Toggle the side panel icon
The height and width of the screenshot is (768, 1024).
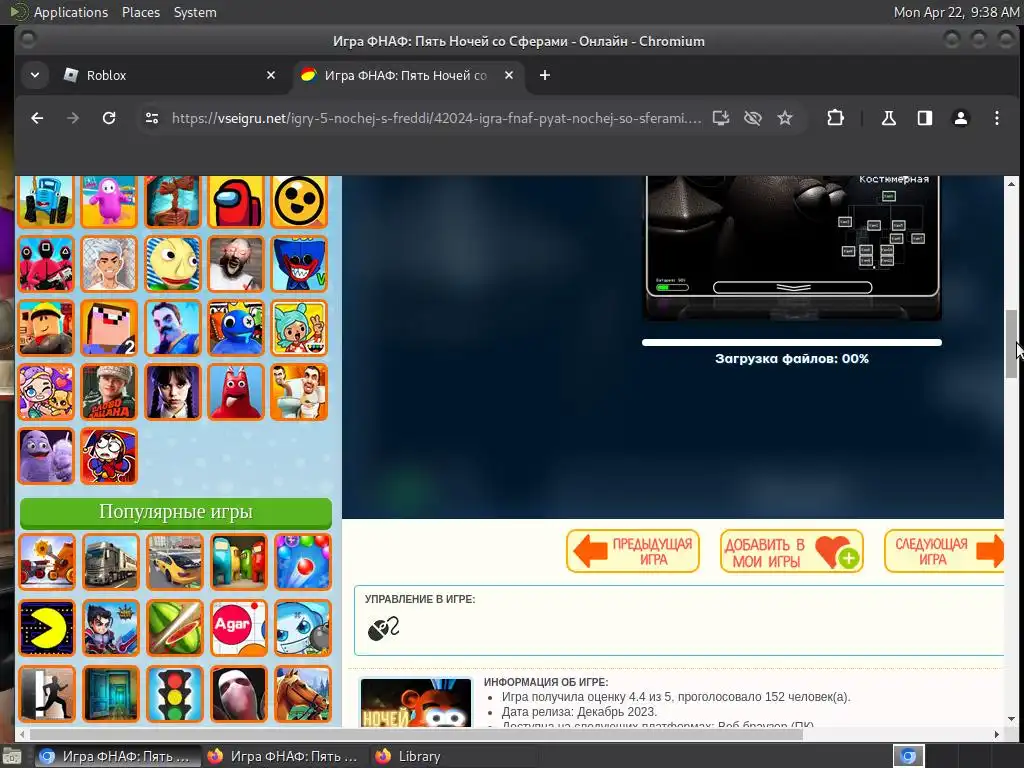[925, 118]
